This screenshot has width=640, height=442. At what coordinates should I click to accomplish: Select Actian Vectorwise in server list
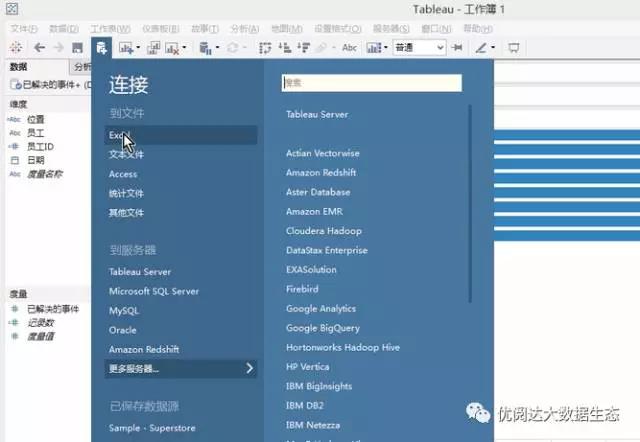click(323, 153)
